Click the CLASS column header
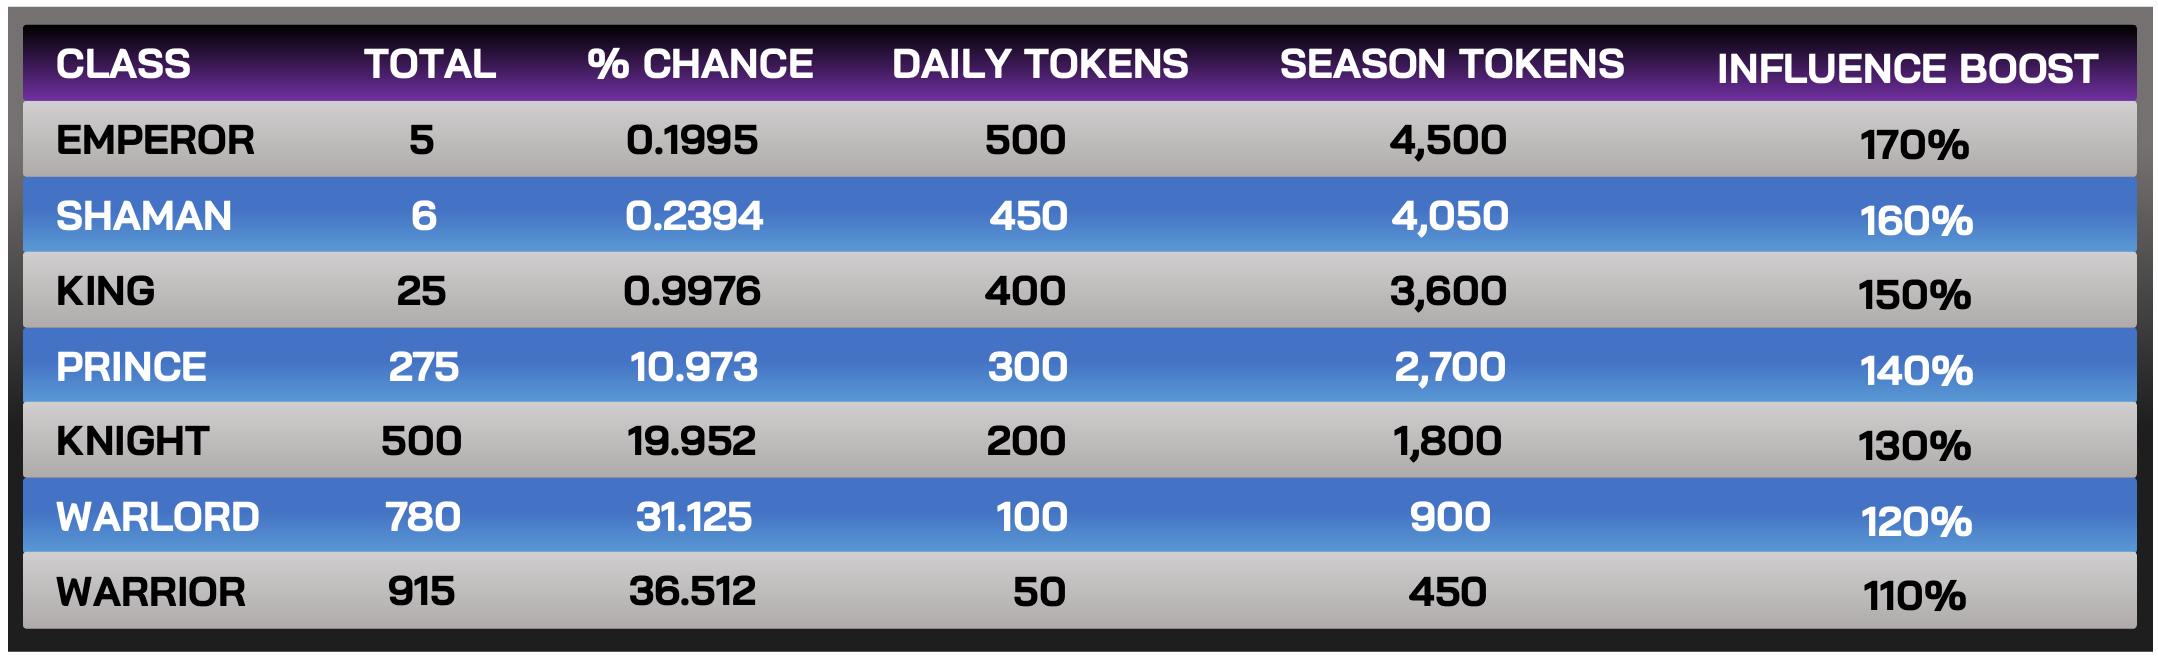 pos(123,65)
